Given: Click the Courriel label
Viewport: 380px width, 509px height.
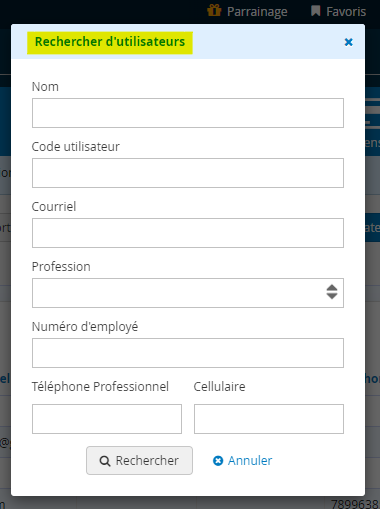Looking at the screenshot, I should 54,206.
